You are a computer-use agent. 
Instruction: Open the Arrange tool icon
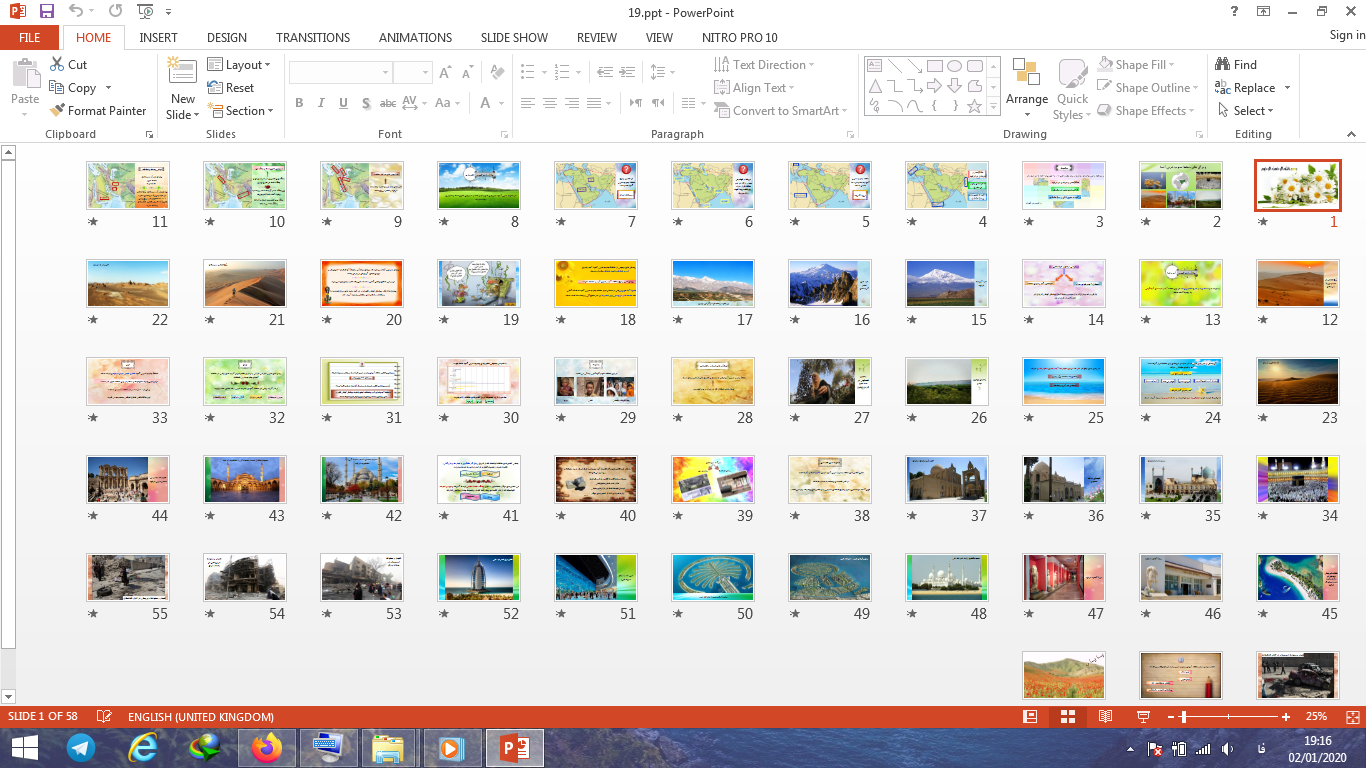tap(1026, 72)
